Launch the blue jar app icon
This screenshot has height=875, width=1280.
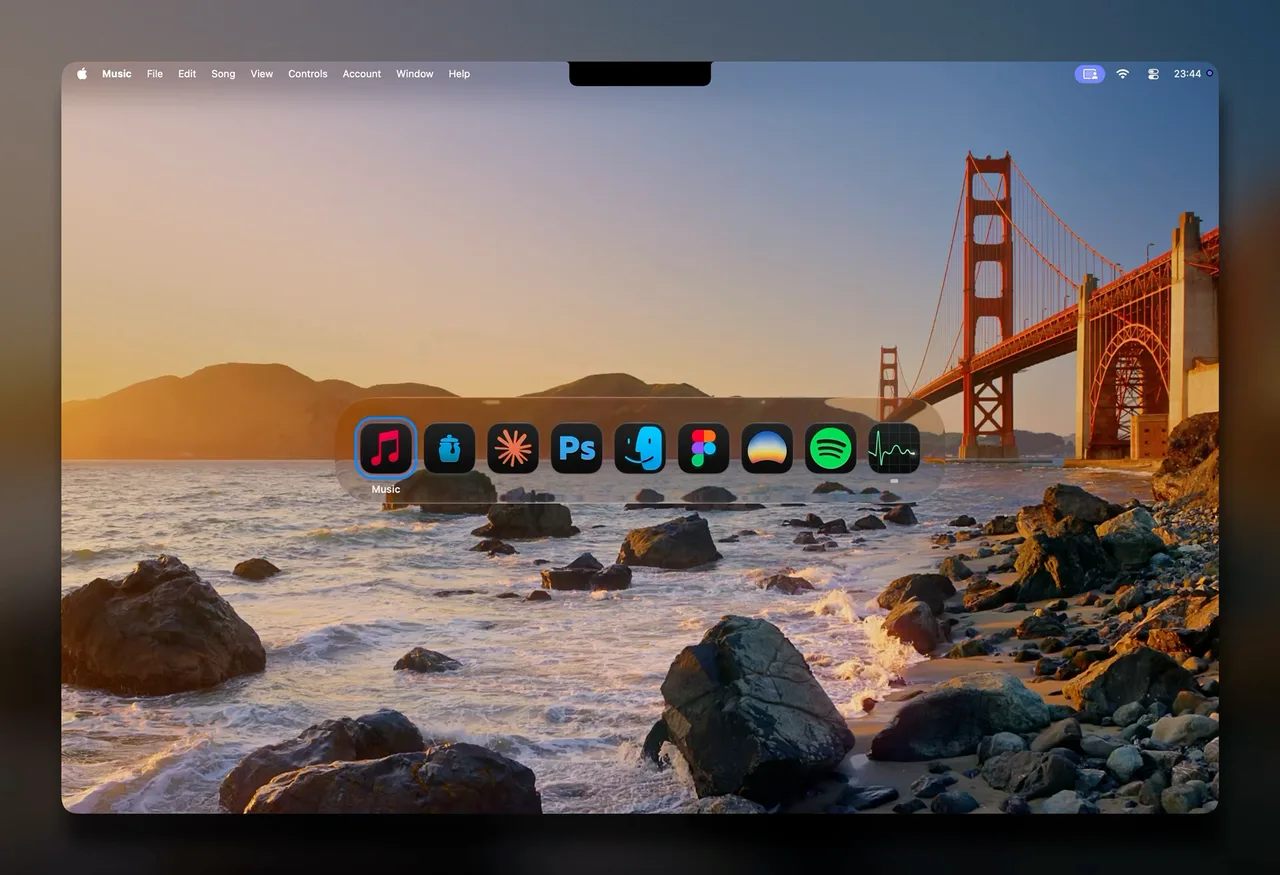pos(449,448)
